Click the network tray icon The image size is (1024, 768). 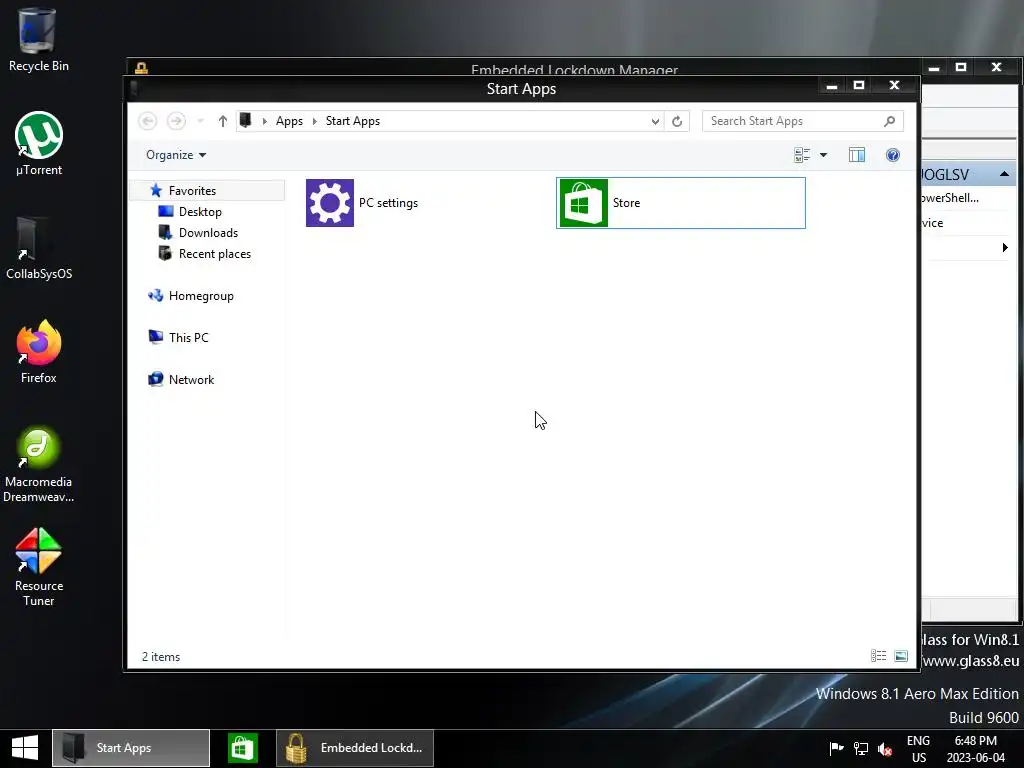[861, 748]
